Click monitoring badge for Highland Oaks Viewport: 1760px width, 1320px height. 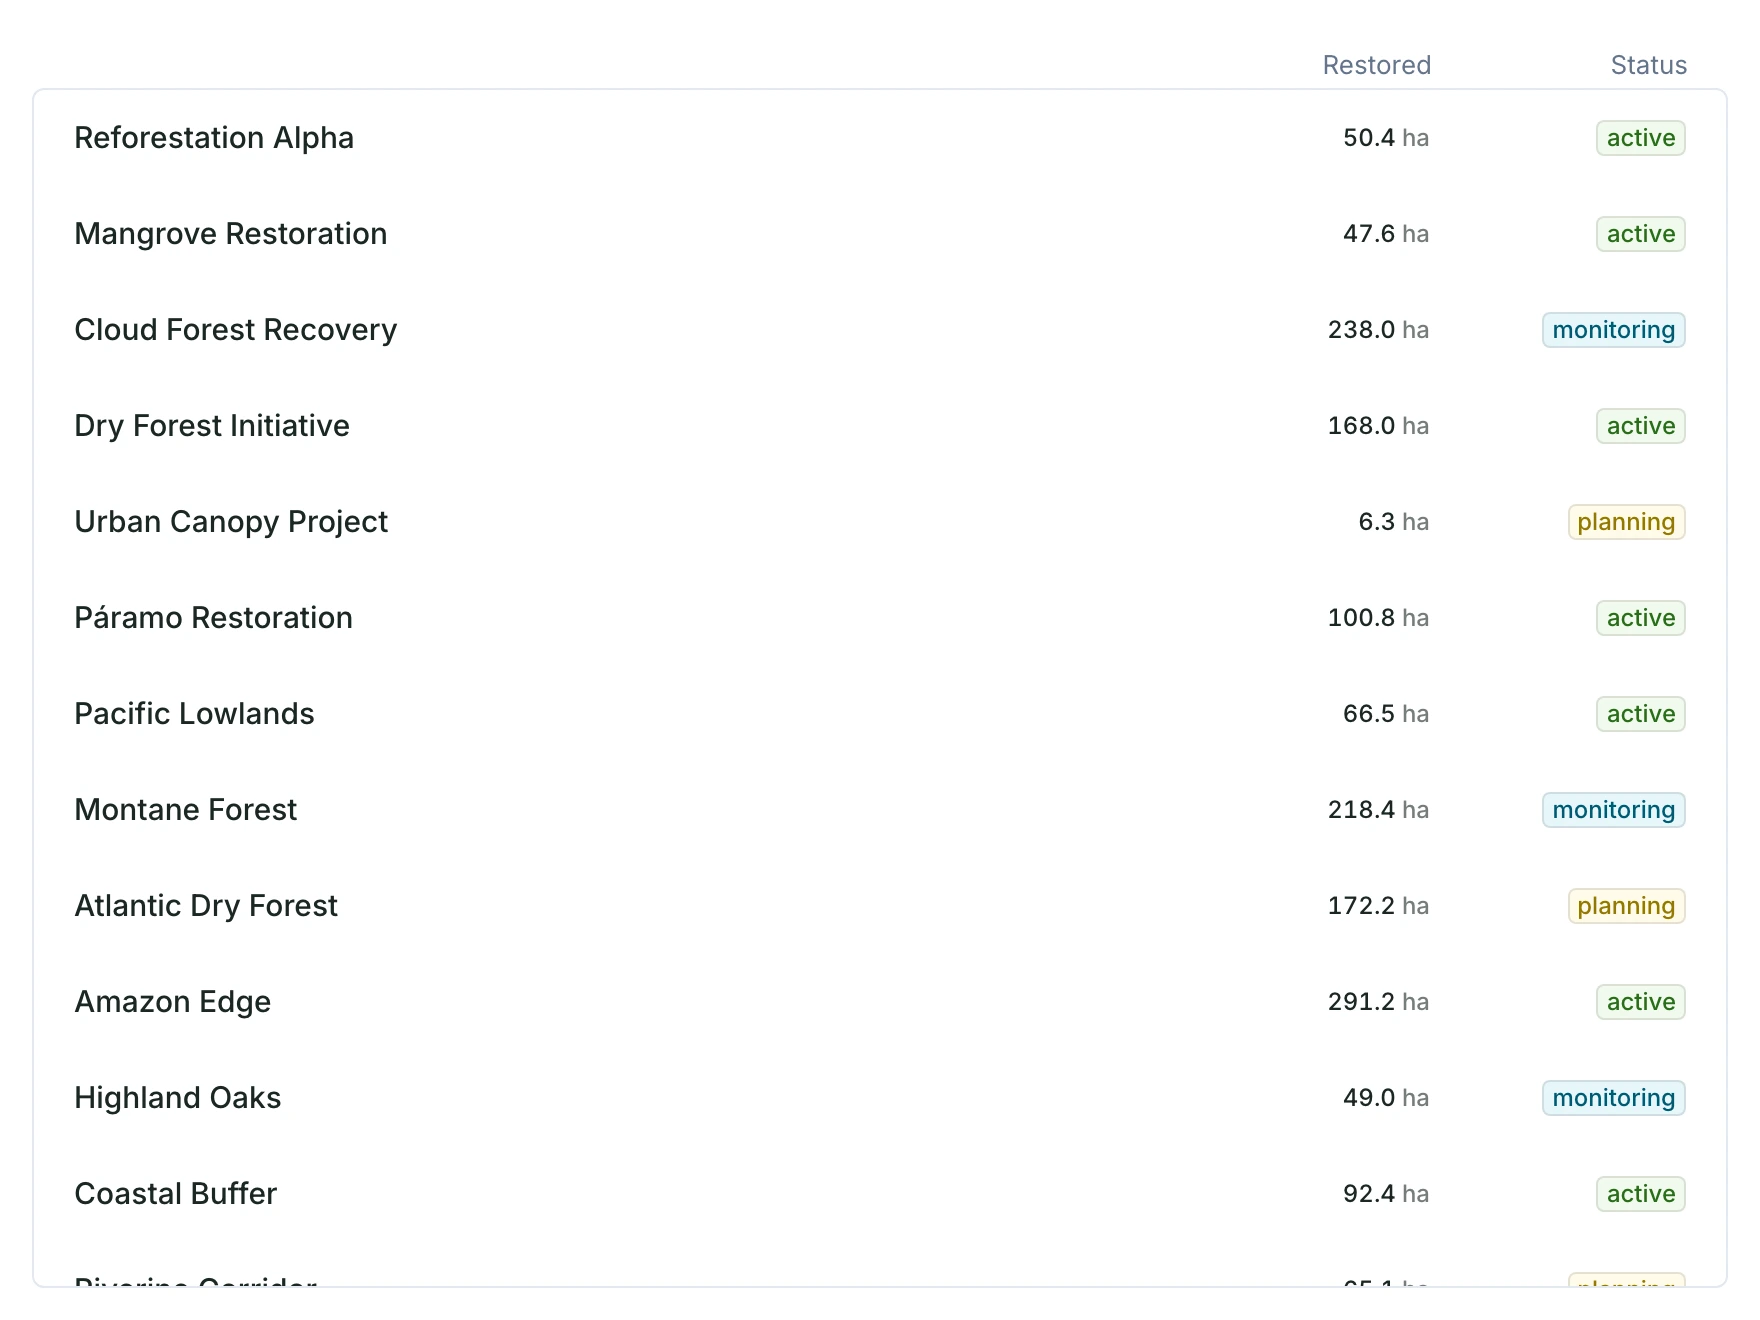[1614, 1098]
